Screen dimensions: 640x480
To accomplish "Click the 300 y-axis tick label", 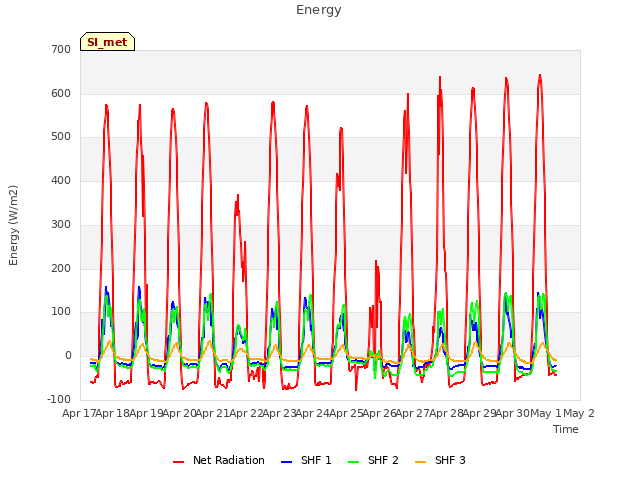I will (x=61, y=224).
